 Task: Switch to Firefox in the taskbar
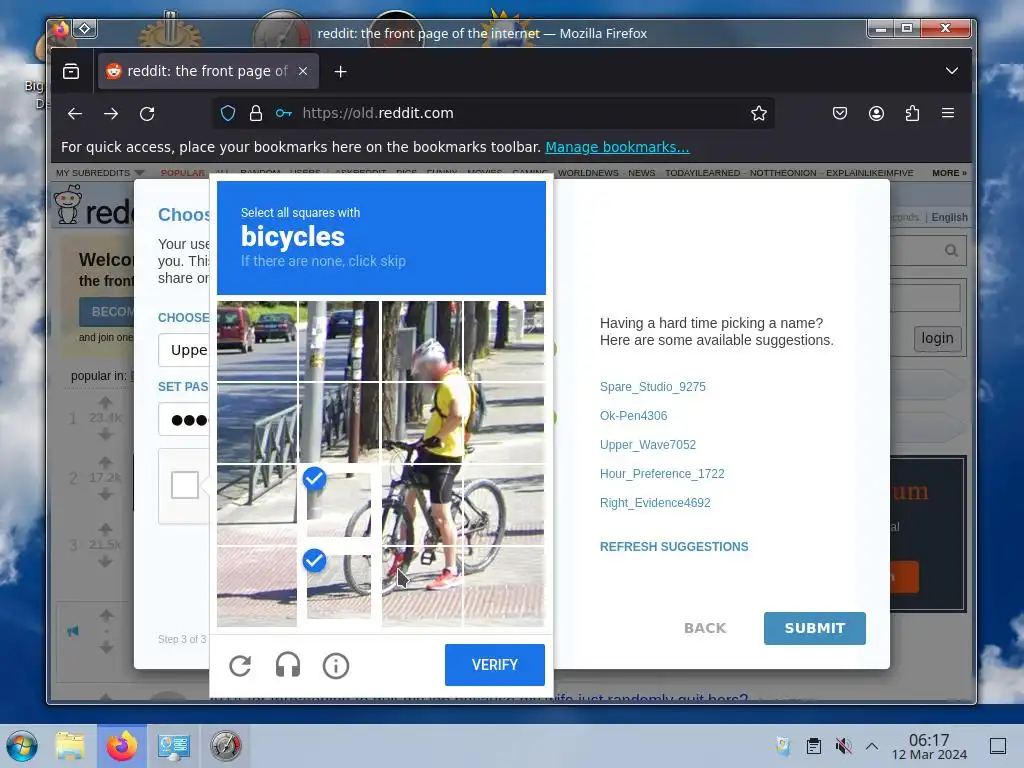point(122,746)
